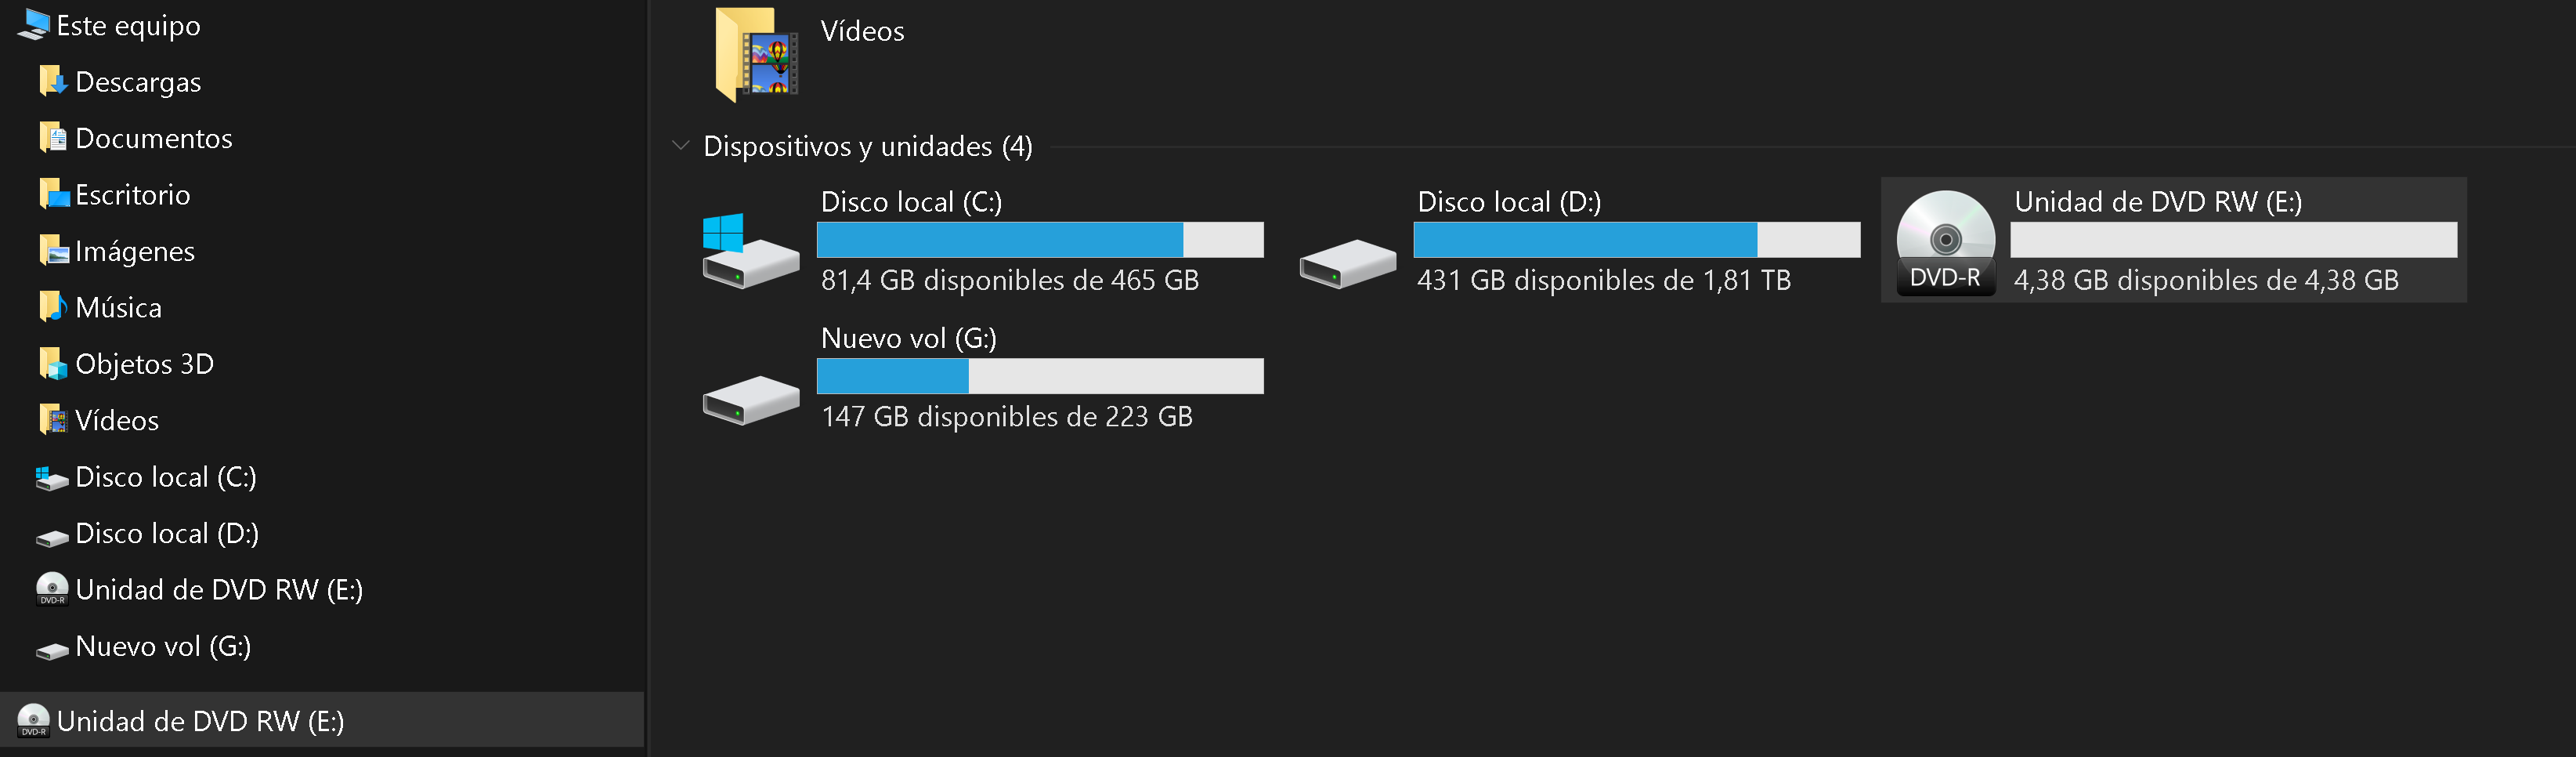
Task: Click the Descargas folder icon in sidebar
Action: coord(53,81)
